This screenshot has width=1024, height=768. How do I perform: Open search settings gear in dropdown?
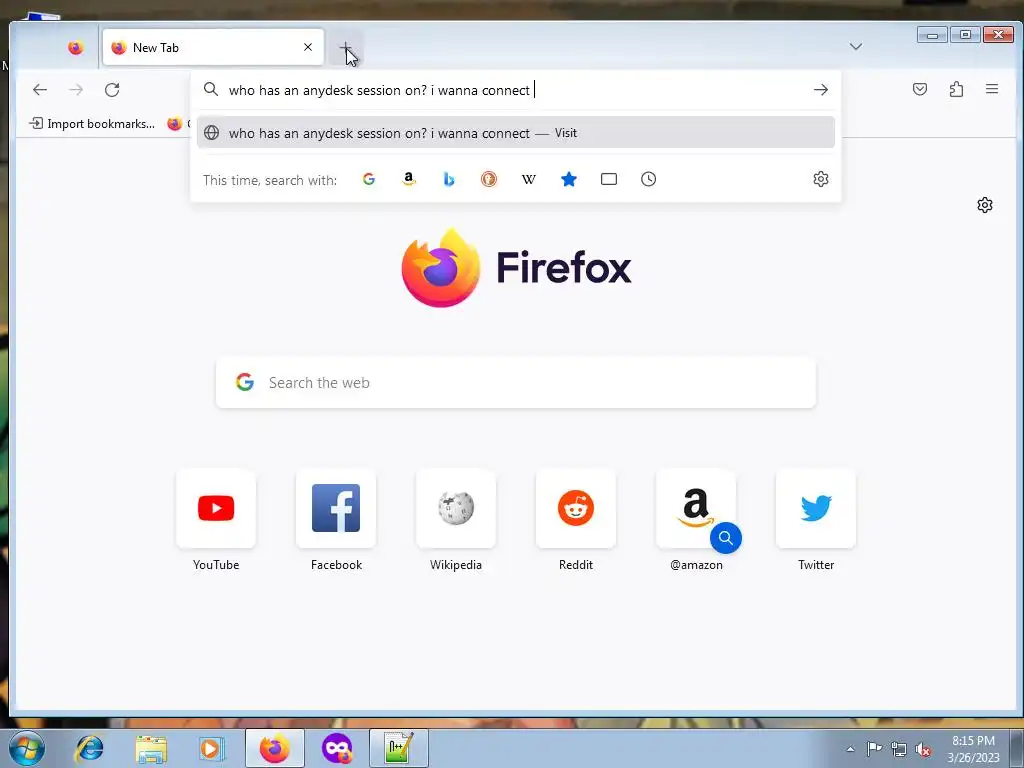[821, 179]
